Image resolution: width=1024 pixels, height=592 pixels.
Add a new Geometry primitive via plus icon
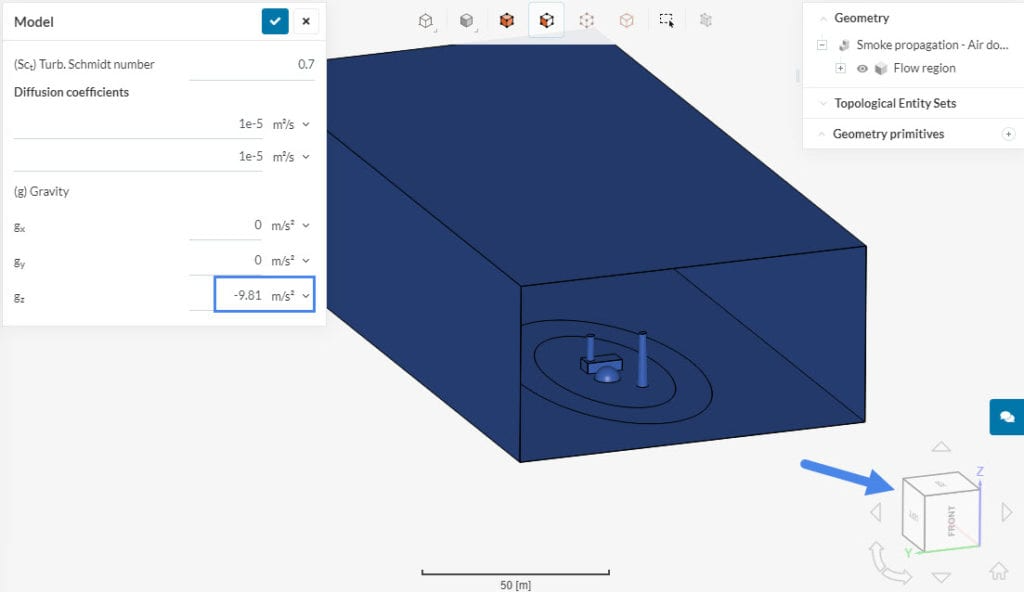(x=1009, y=133)
